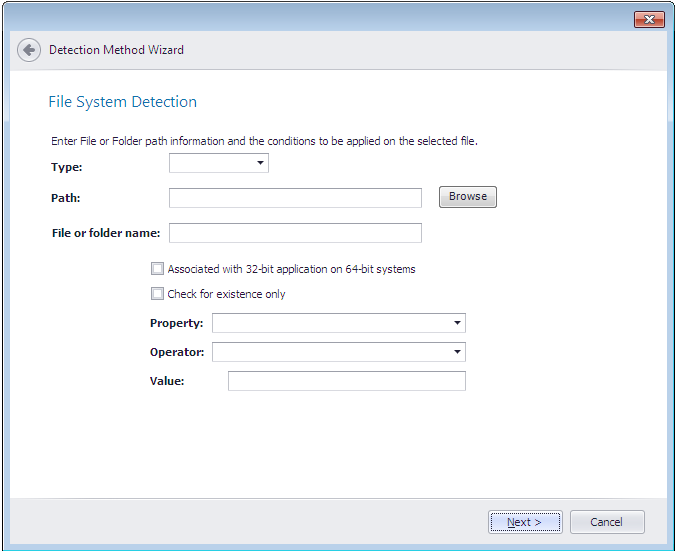The height and width of the screenshot is (551, 675).
Task: Click inside the Path text field
Action: pos(295,198)
